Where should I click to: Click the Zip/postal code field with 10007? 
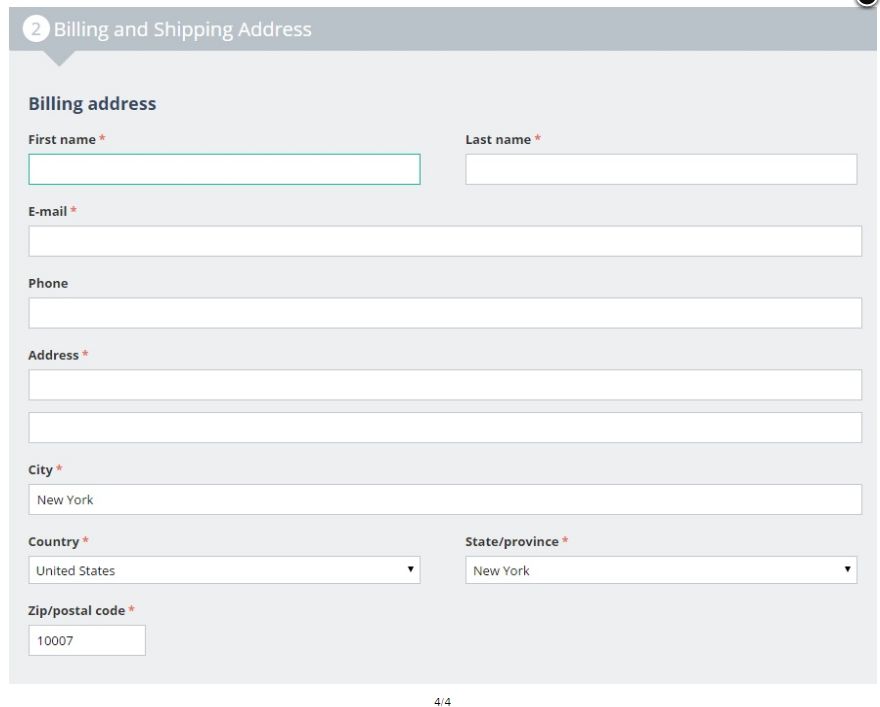click(x=87, y=640)
